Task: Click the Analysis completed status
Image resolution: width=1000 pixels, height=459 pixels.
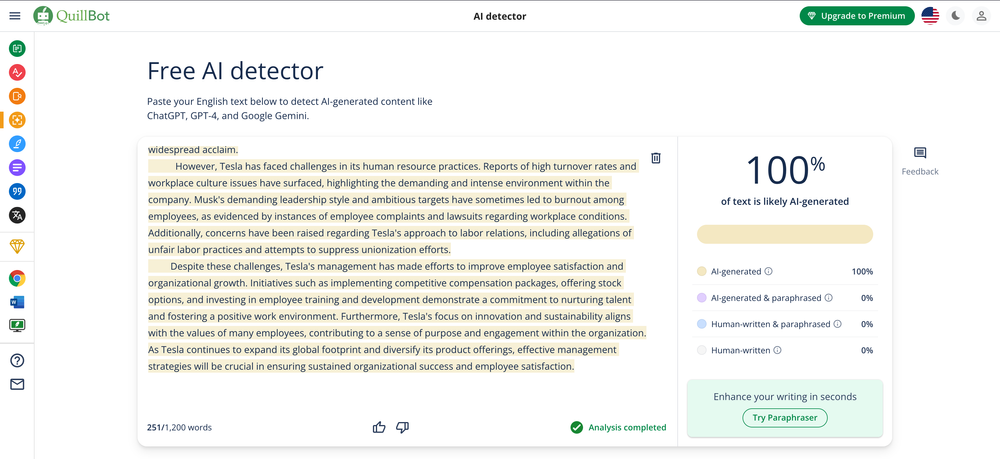Action: (x=618, y=427)
